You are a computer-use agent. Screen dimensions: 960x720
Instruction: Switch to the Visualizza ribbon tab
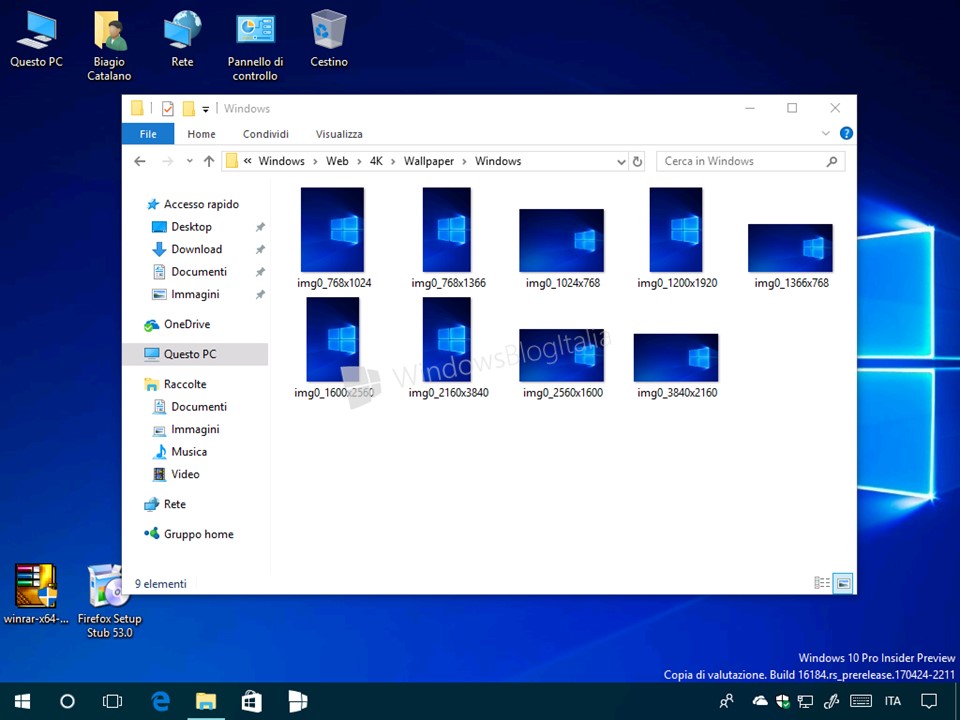point(339,134)
